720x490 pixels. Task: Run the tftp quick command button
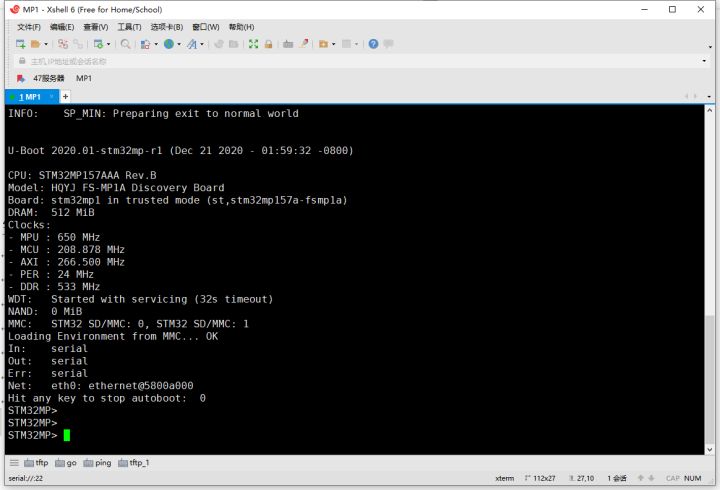[36, 462]
